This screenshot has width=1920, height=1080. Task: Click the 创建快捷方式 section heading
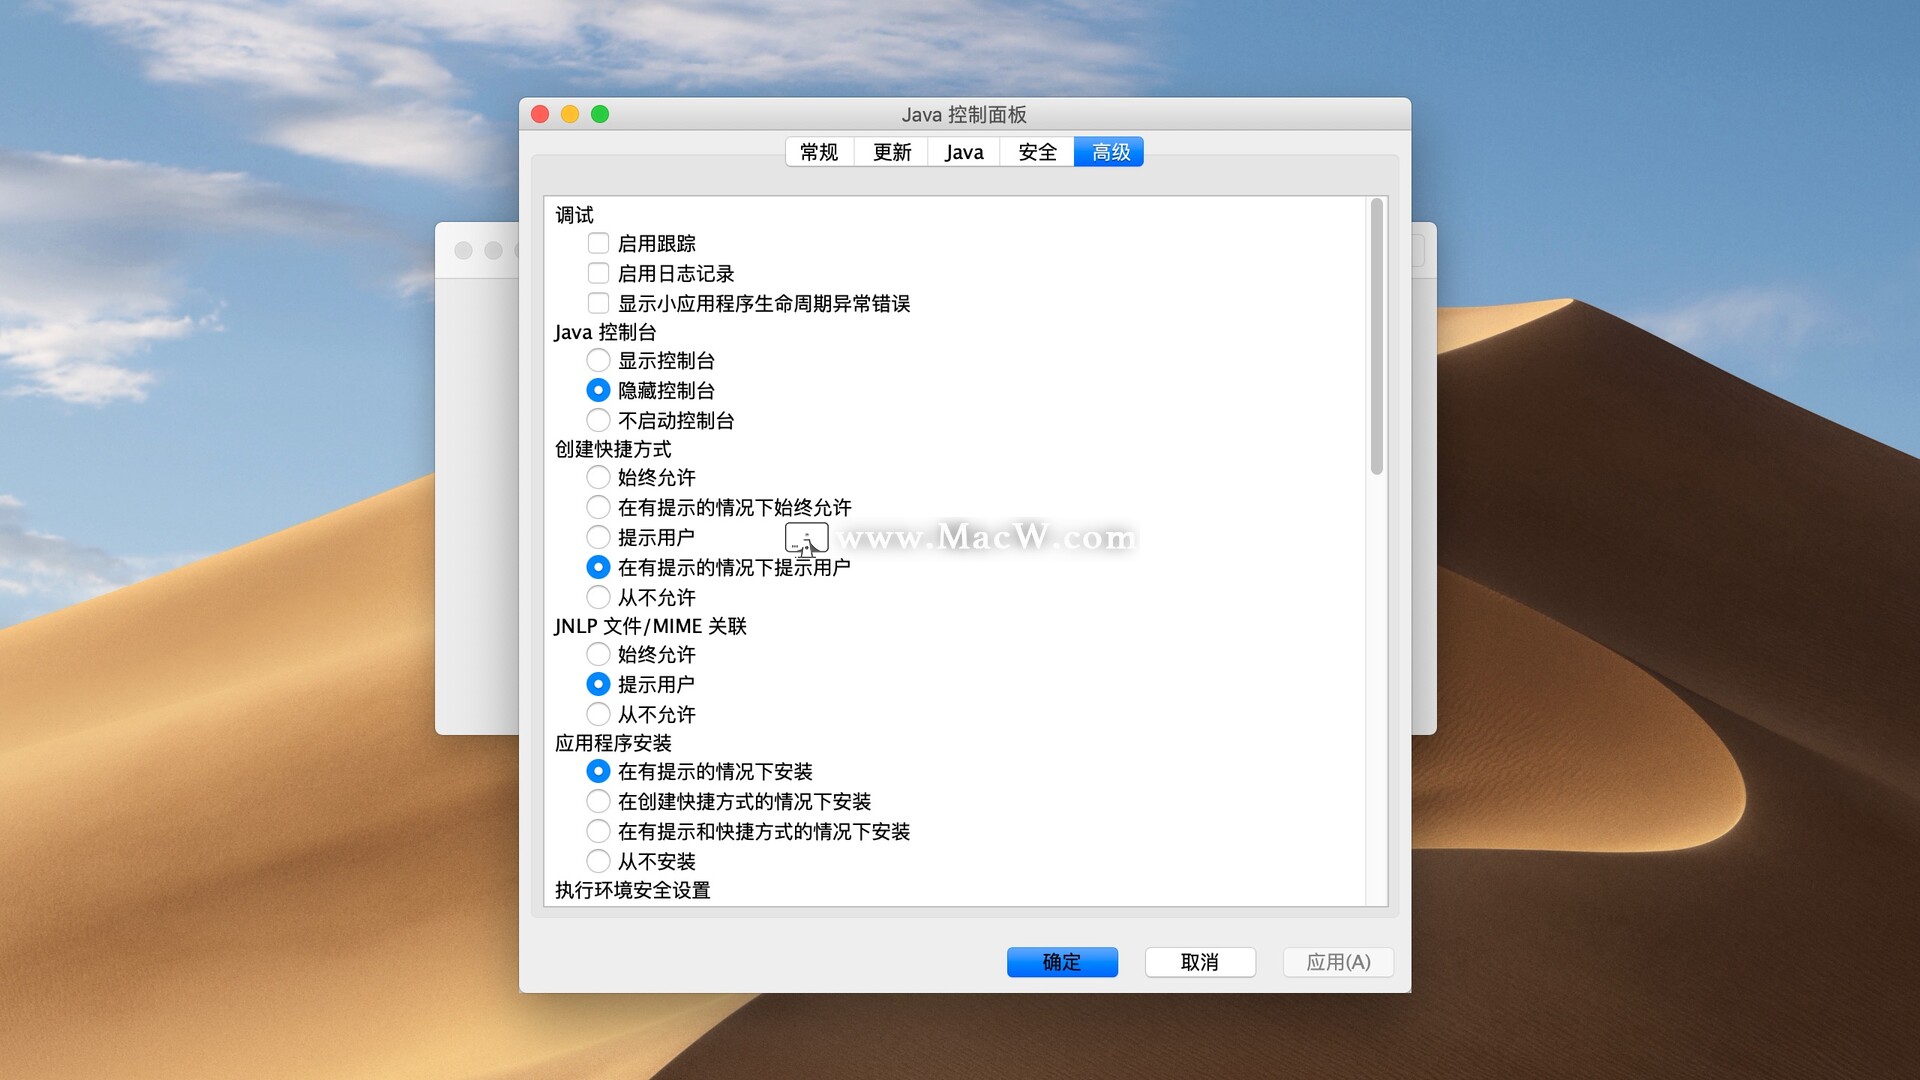(x=613, y=449)
